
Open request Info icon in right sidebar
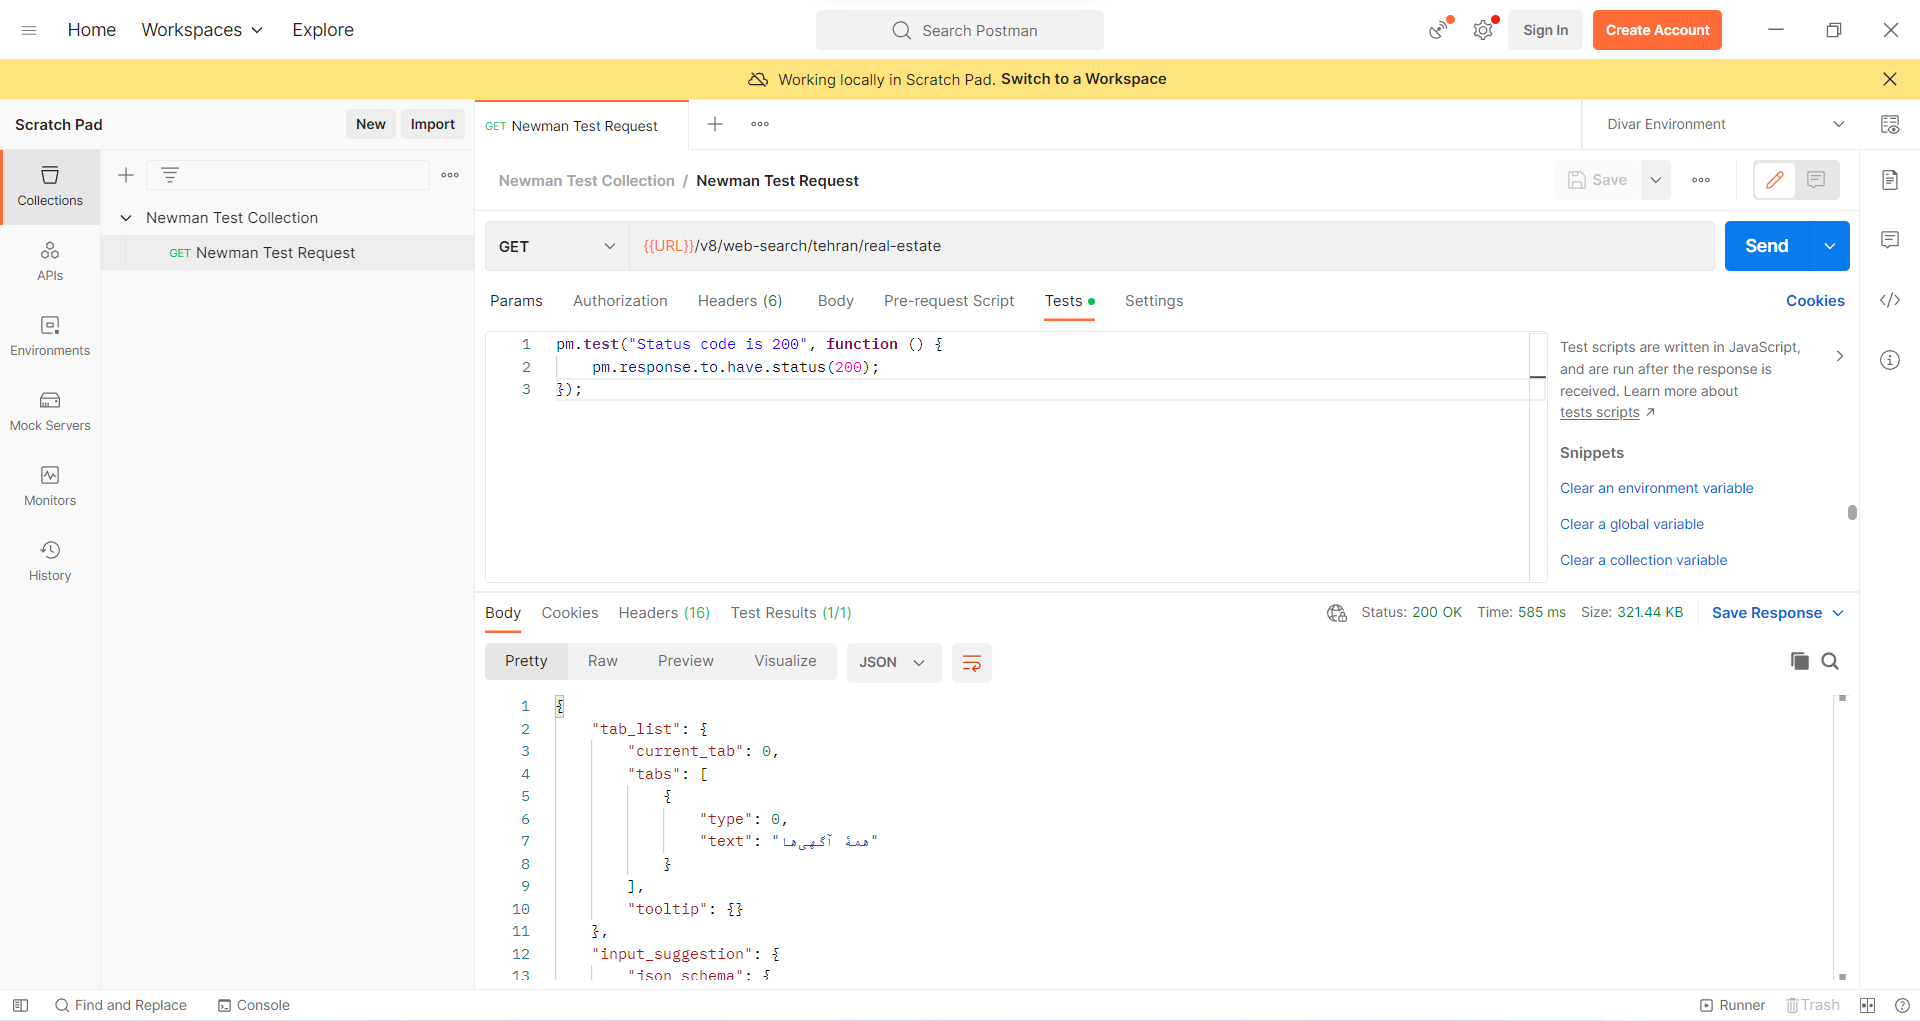click(1890, 360)
